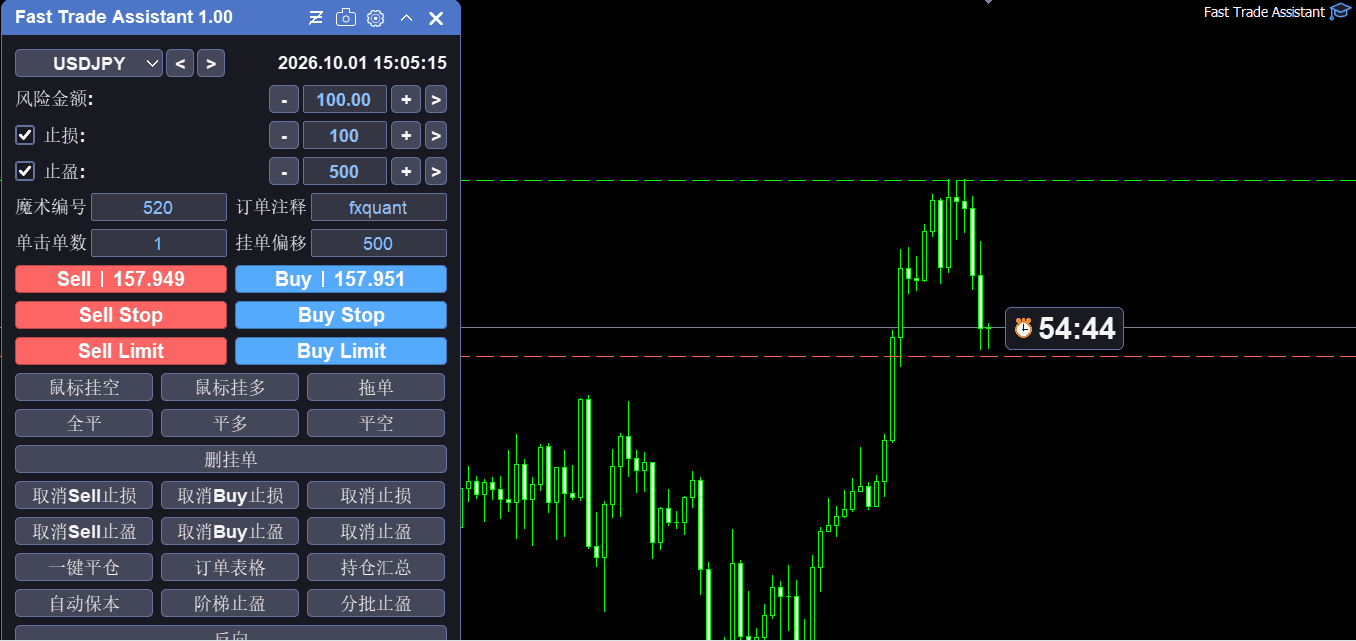1356x641 pixels.
Task: Focus the 风险金额 field showing 100.00
Action: [x=344, y=100]
